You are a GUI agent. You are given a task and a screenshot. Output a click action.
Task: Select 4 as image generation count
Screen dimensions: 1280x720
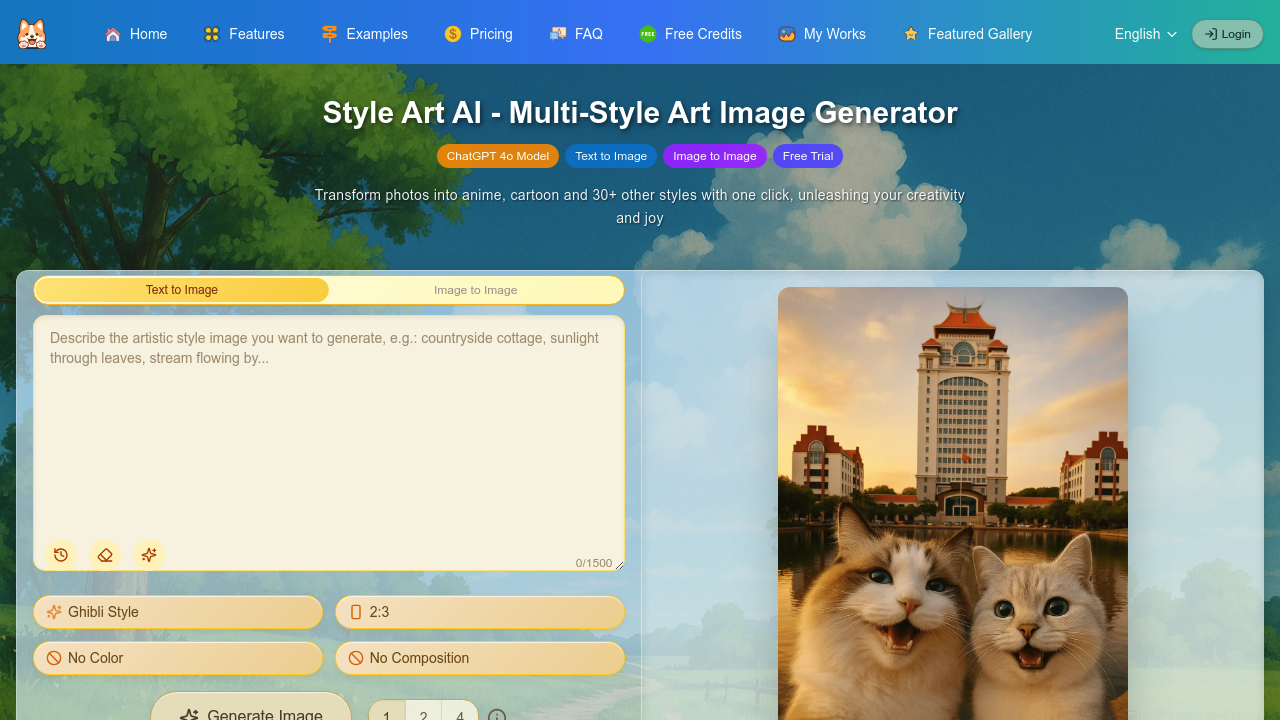point(460,714)
